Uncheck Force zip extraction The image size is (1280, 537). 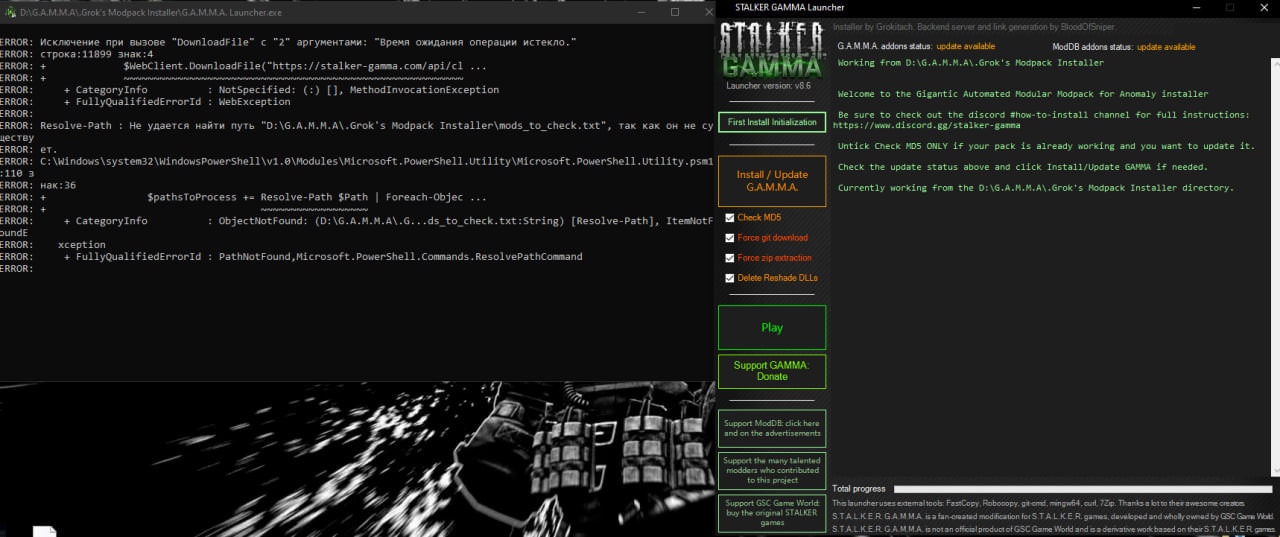coord(730,257)
